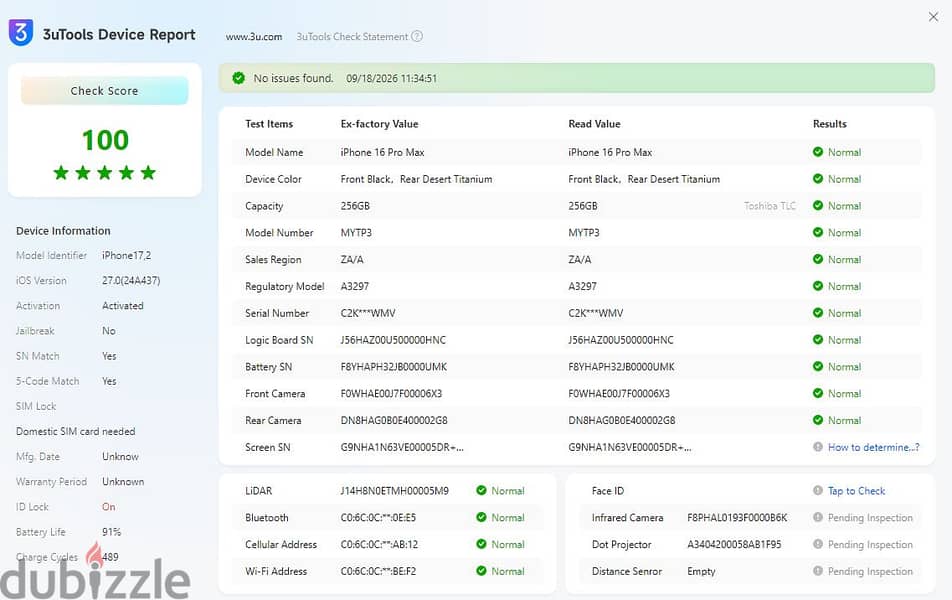Click the Check Statement help question icon
This screenshot has height=600, width=952.
point(417,36)
